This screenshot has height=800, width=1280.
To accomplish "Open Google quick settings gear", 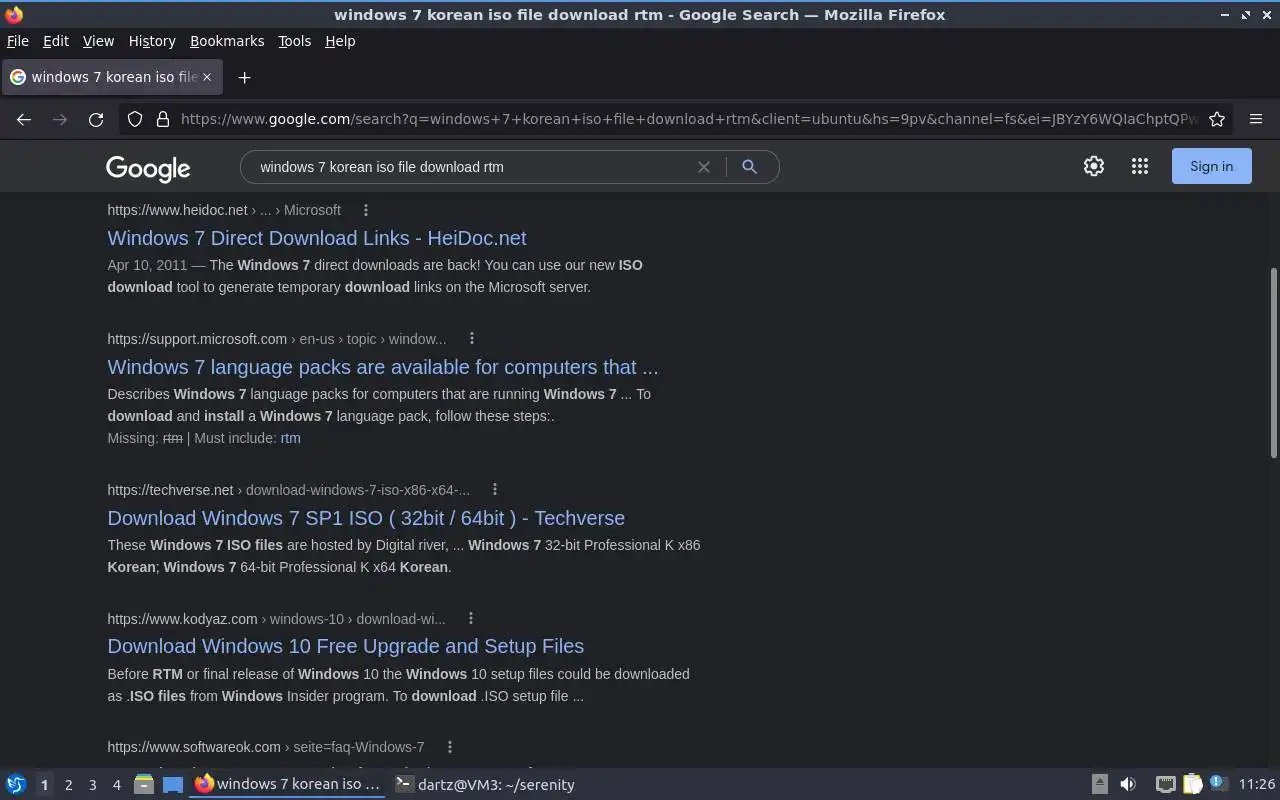I will [1094, 167].
